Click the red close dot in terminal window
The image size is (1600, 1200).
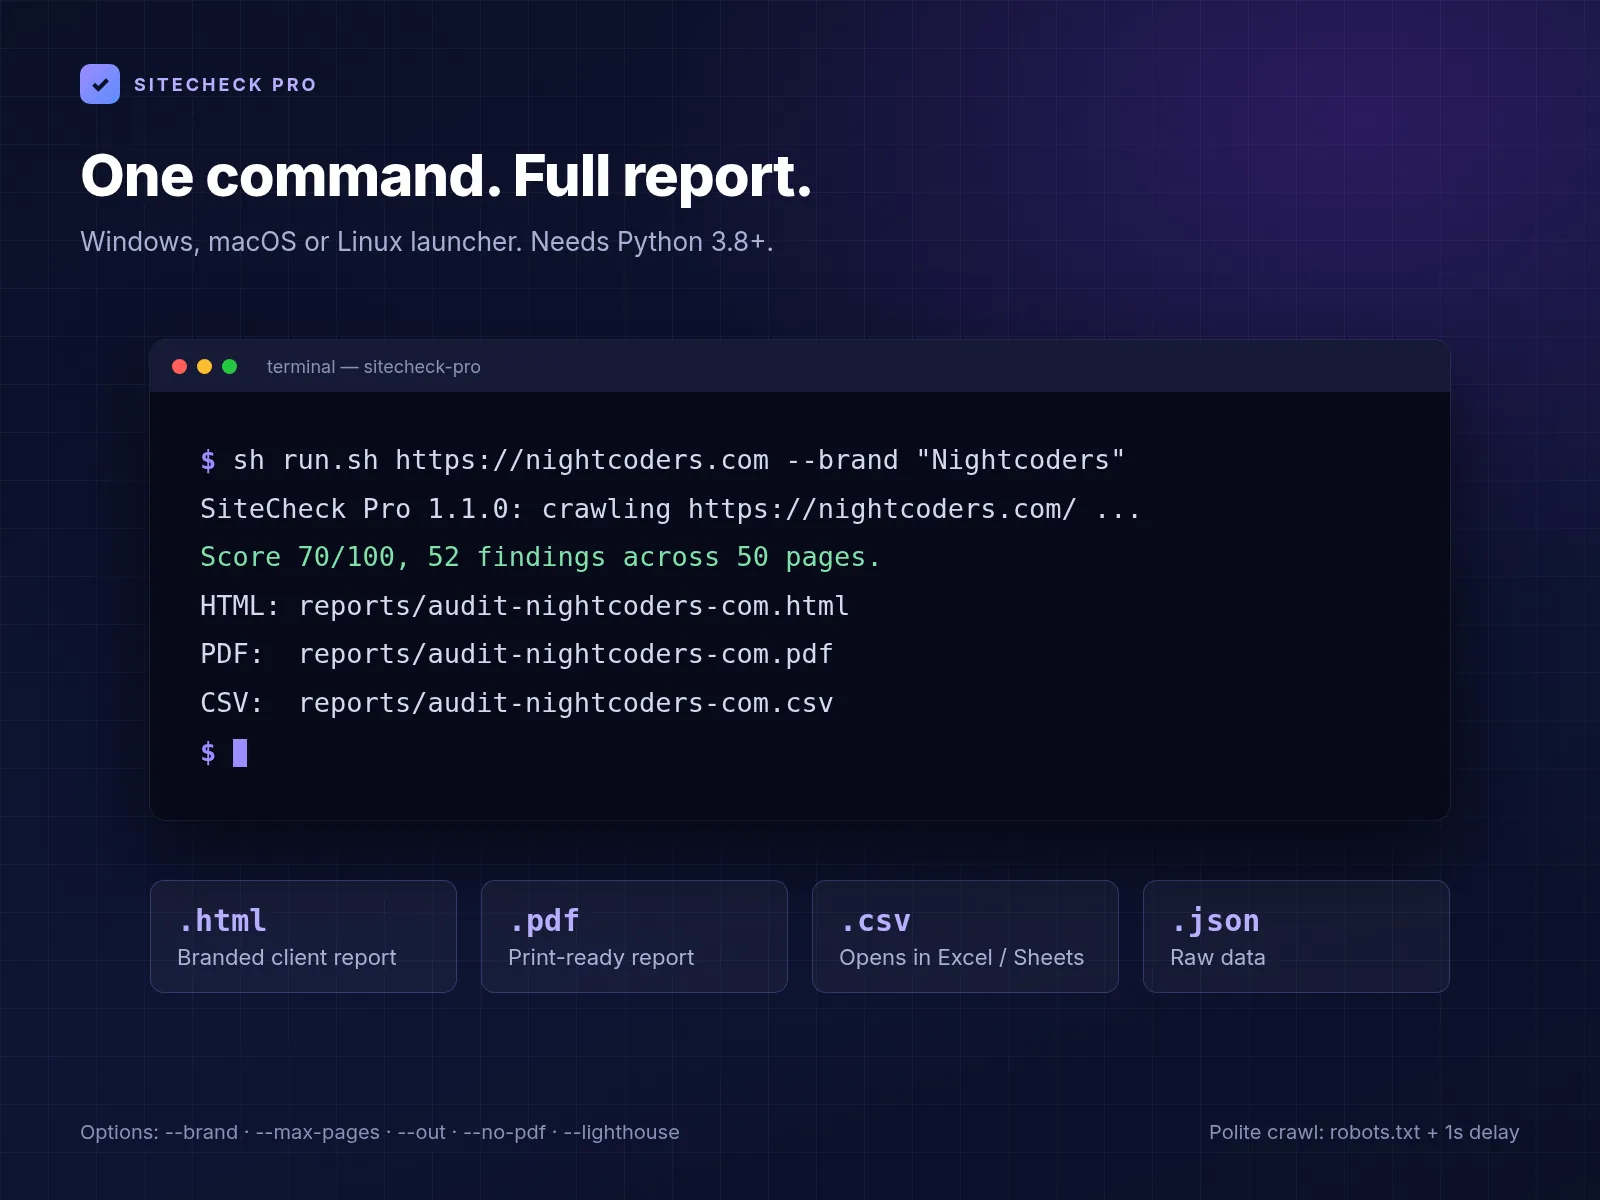tap(180, 367)
